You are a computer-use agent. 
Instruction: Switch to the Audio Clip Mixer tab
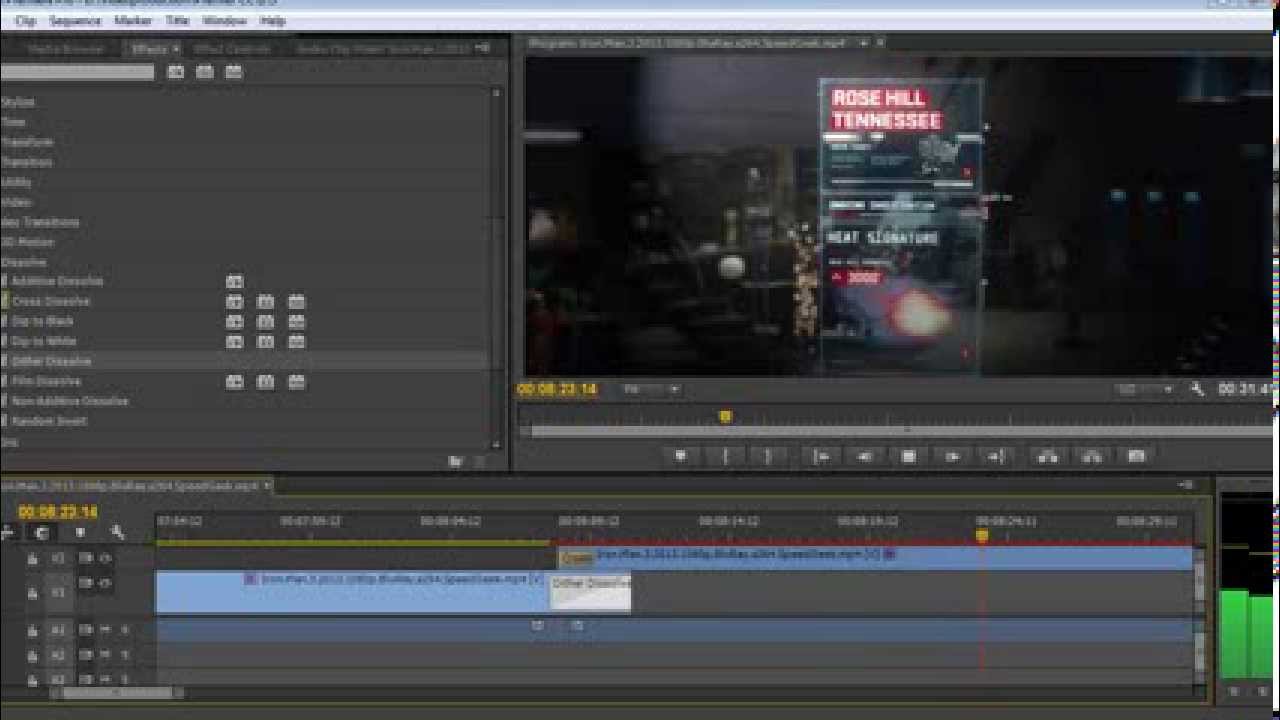click(383, 48)
